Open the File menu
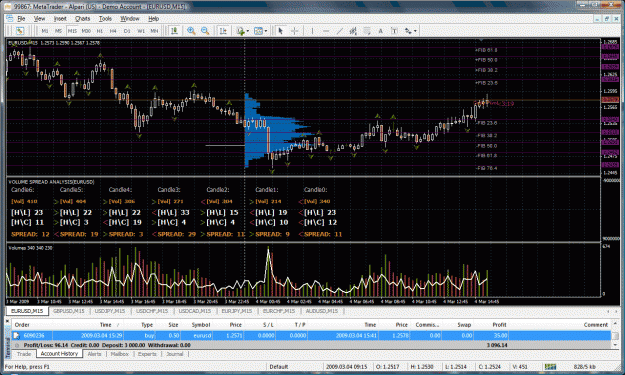Image resolution: width=625 pixels, height=375 pixels. pos(21,19)
